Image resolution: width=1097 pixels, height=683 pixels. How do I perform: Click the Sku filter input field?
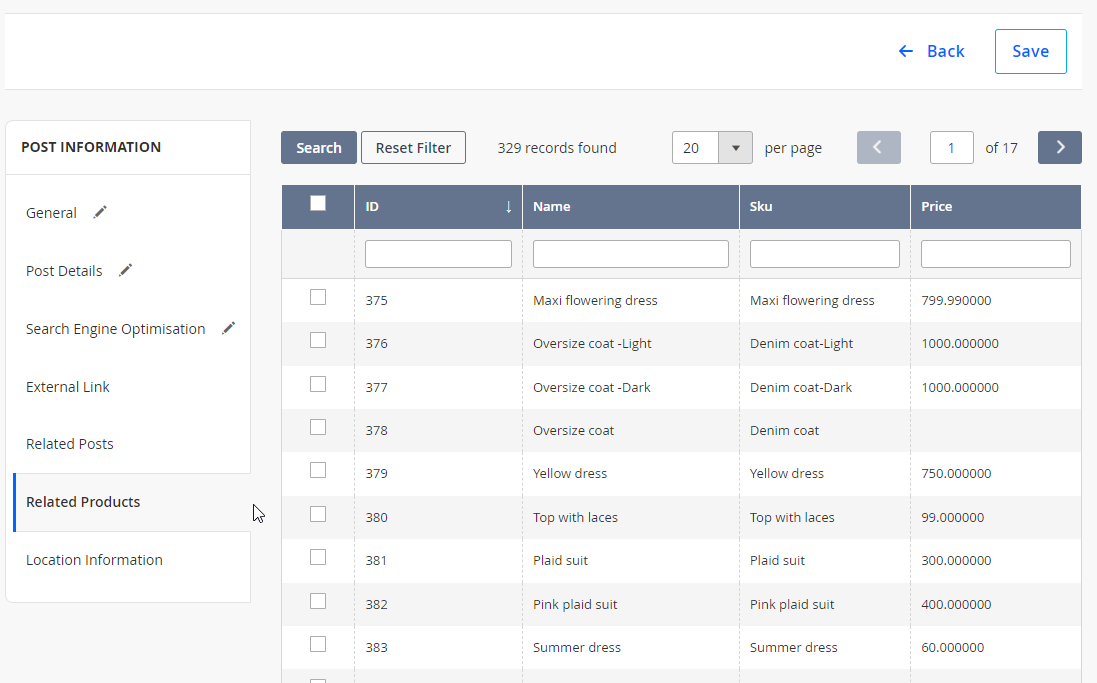(x=824, y=254)
